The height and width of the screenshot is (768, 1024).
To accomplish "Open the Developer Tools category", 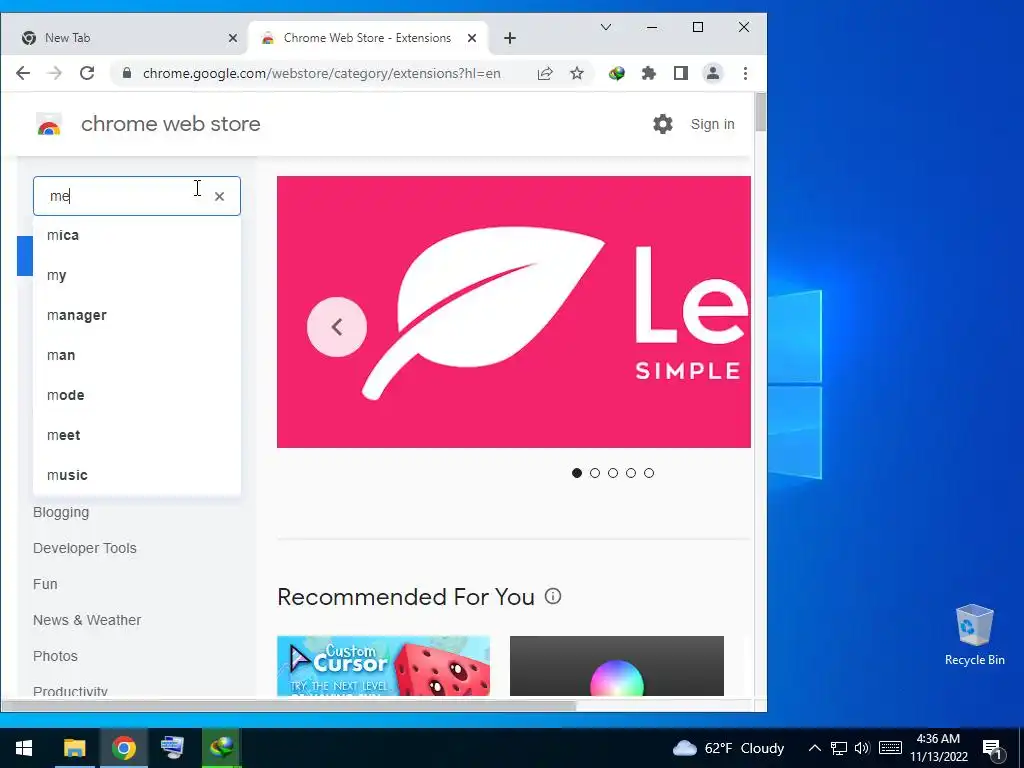I will tap(85, 548).
